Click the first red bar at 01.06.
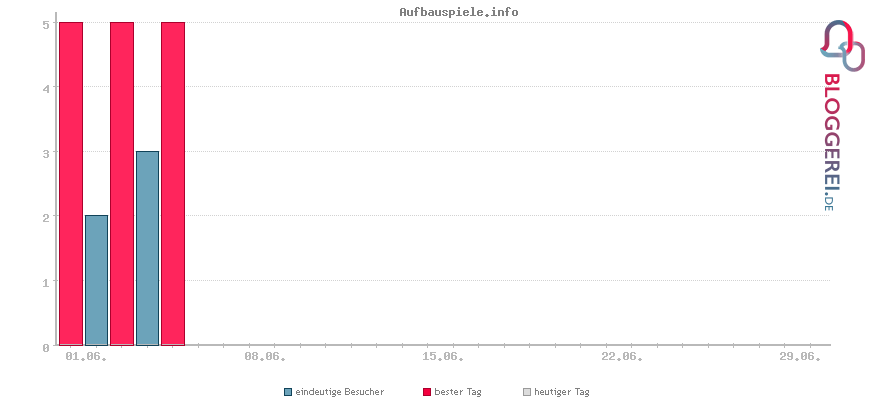The image size is (870, 400). tap(71, 184)
